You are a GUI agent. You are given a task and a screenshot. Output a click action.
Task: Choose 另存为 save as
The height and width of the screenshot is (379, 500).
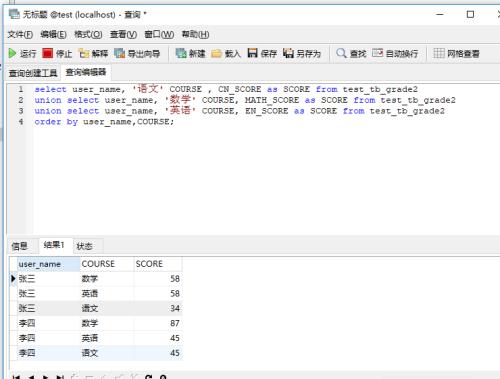point(302,53)
